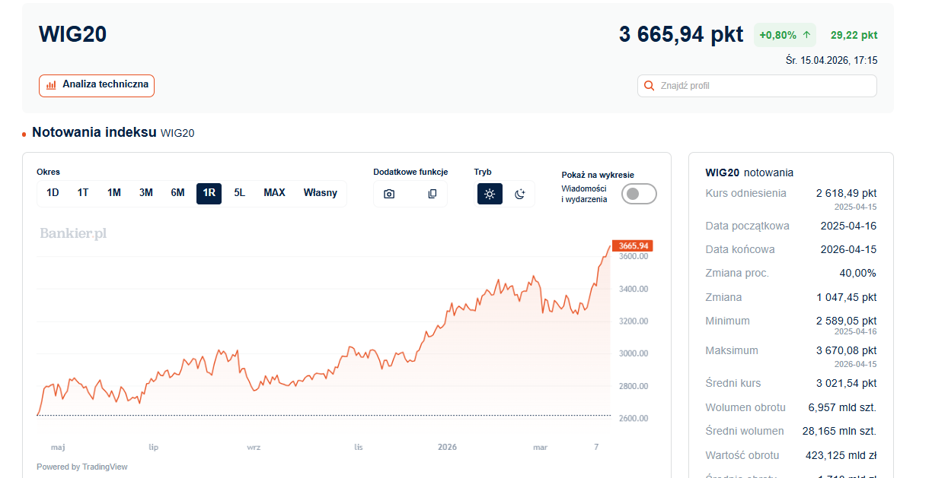Select the 3M period tab
Viewport: 948px width, 478px height.
tap(146, 193)
